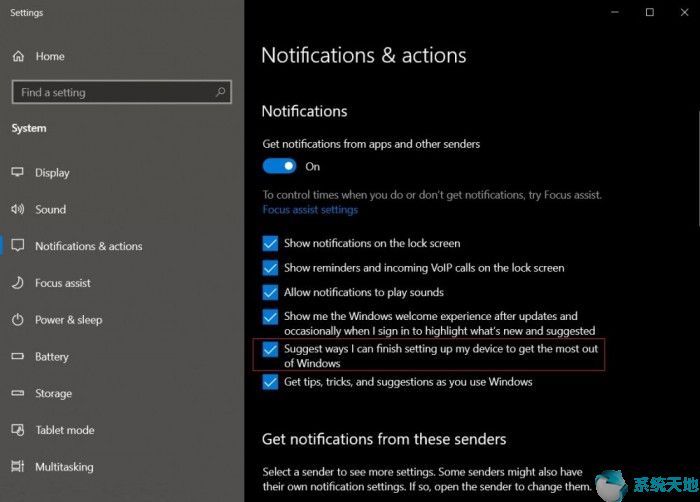Screen dimensions: 700x502
Task: Click the 'Get notifications from apps and other senders' label
Action: point(371,144)
